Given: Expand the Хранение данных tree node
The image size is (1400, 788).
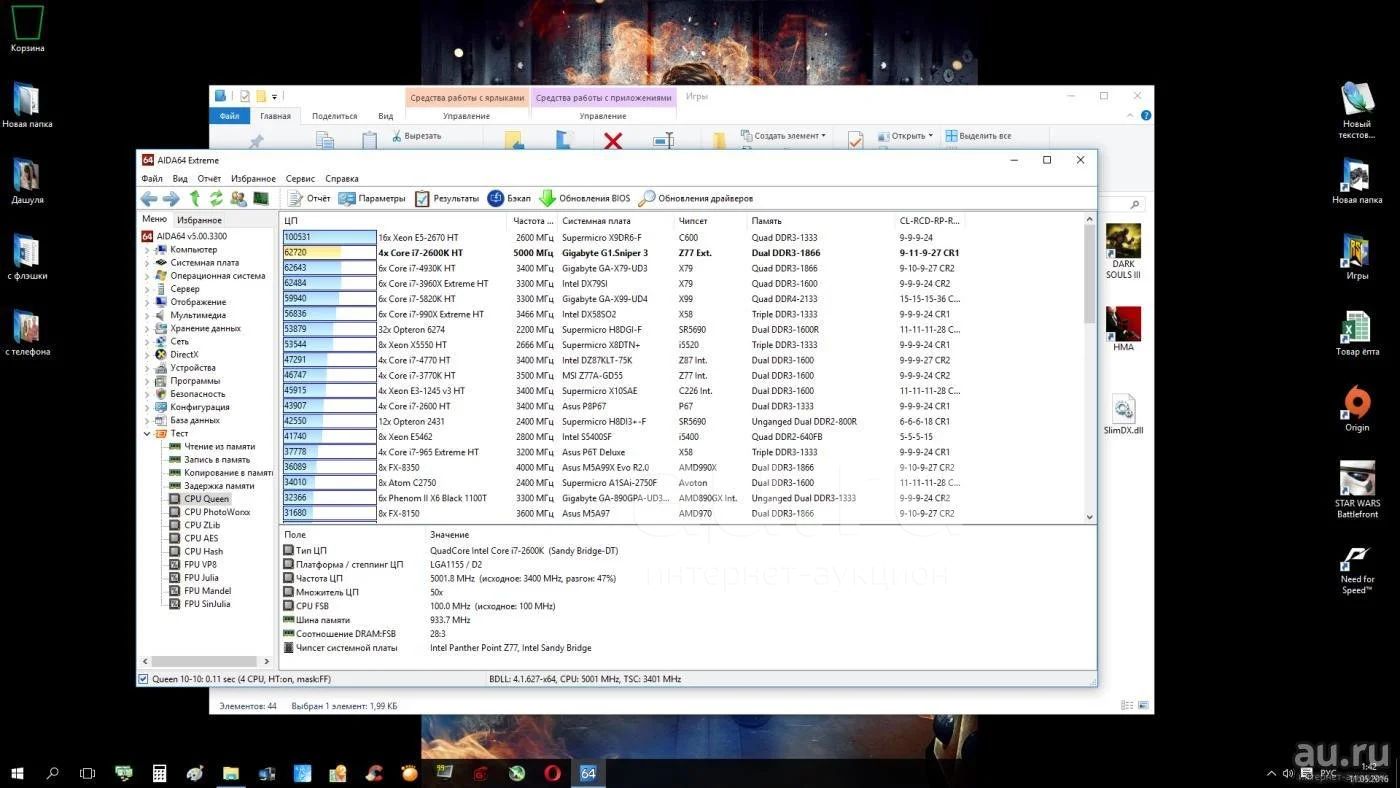Looking at the screenshot, I should [147, 328].
